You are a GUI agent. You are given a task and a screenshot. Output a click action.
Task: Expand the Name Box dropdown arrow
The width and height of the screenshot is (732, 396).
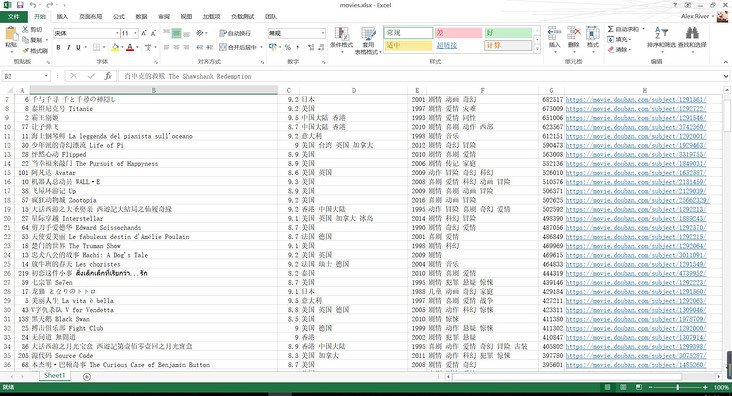coord(46,76)
